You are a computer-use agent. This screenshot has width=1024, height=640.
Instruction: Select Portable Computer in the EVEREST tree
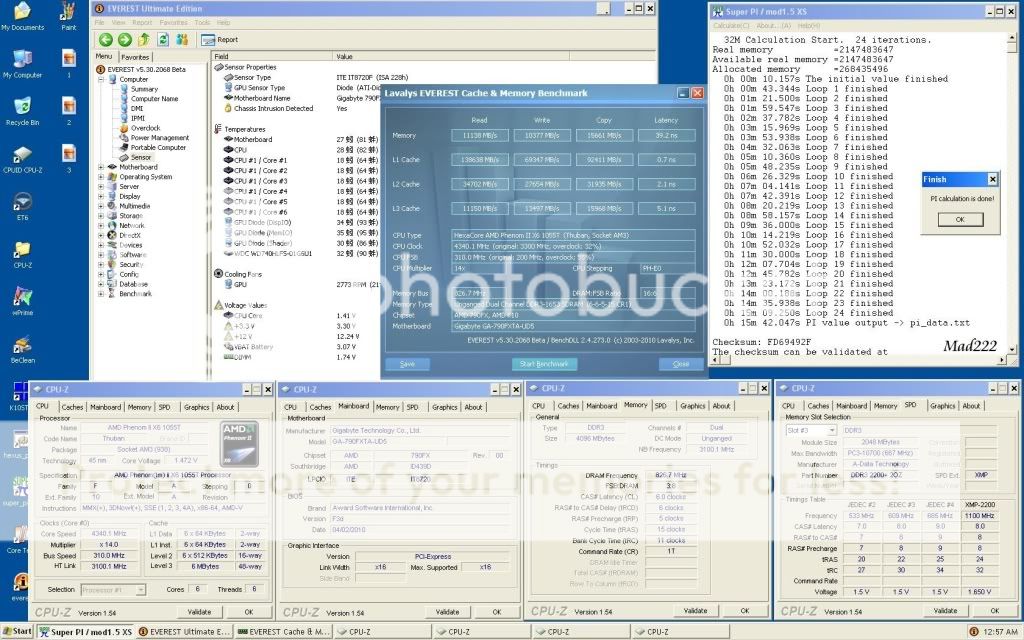pyautogui.click(x=158, y=148)
